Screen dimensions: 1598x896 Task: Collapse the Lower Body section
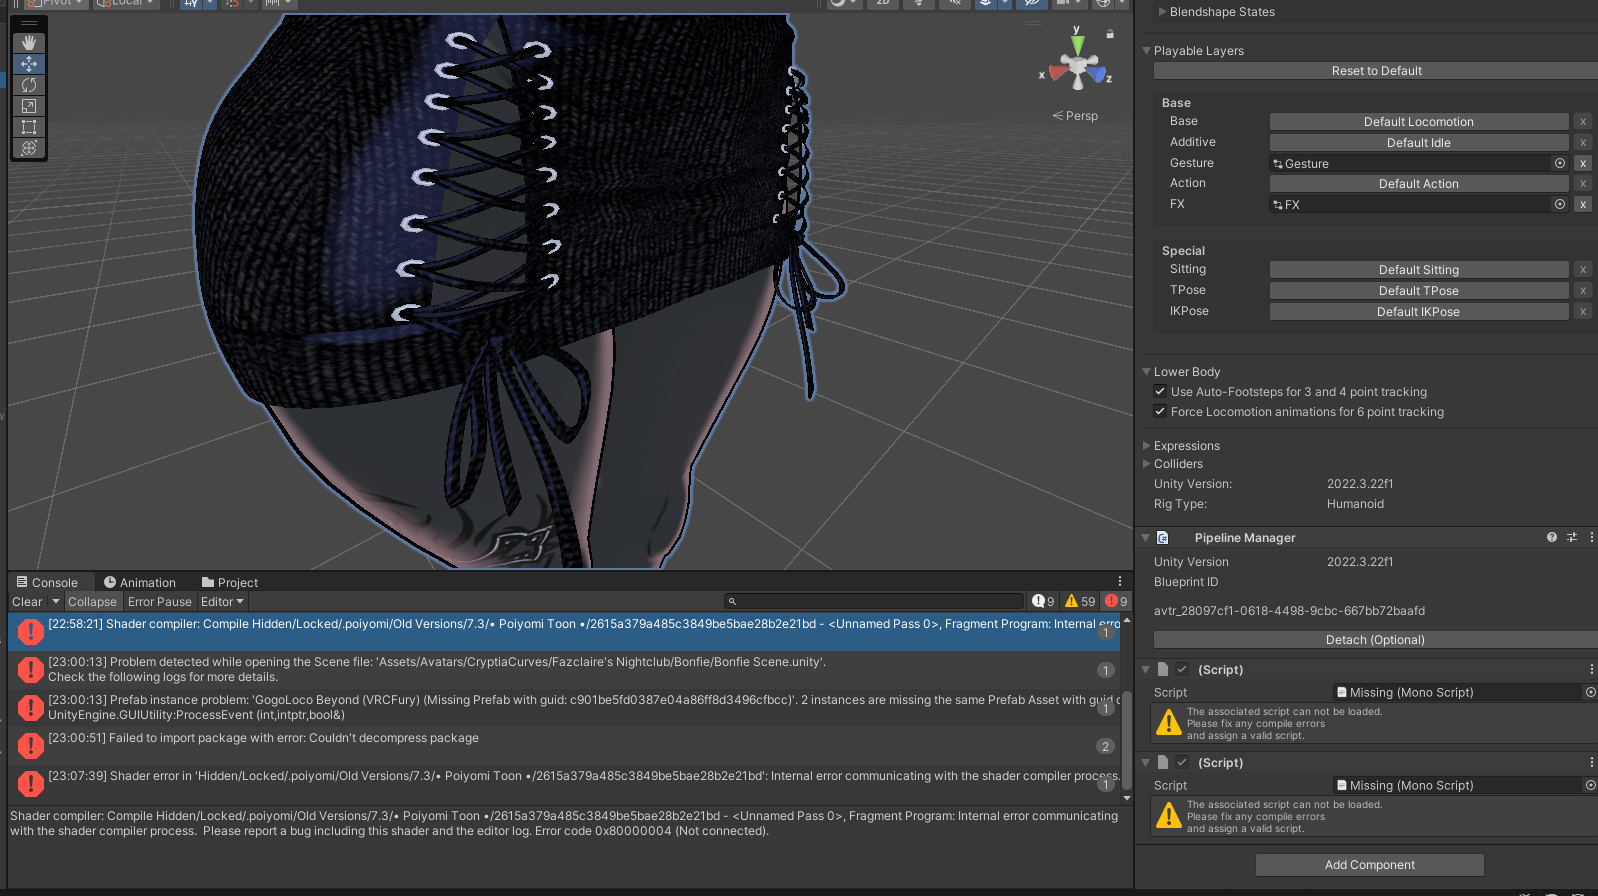(x=1147, y=372)
